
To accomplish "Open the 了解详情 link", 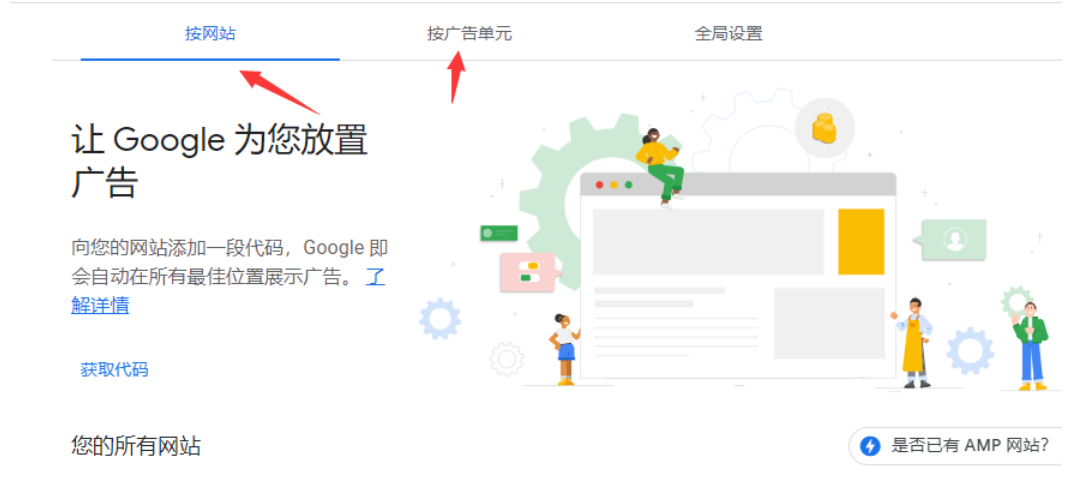I will point(229,291).
